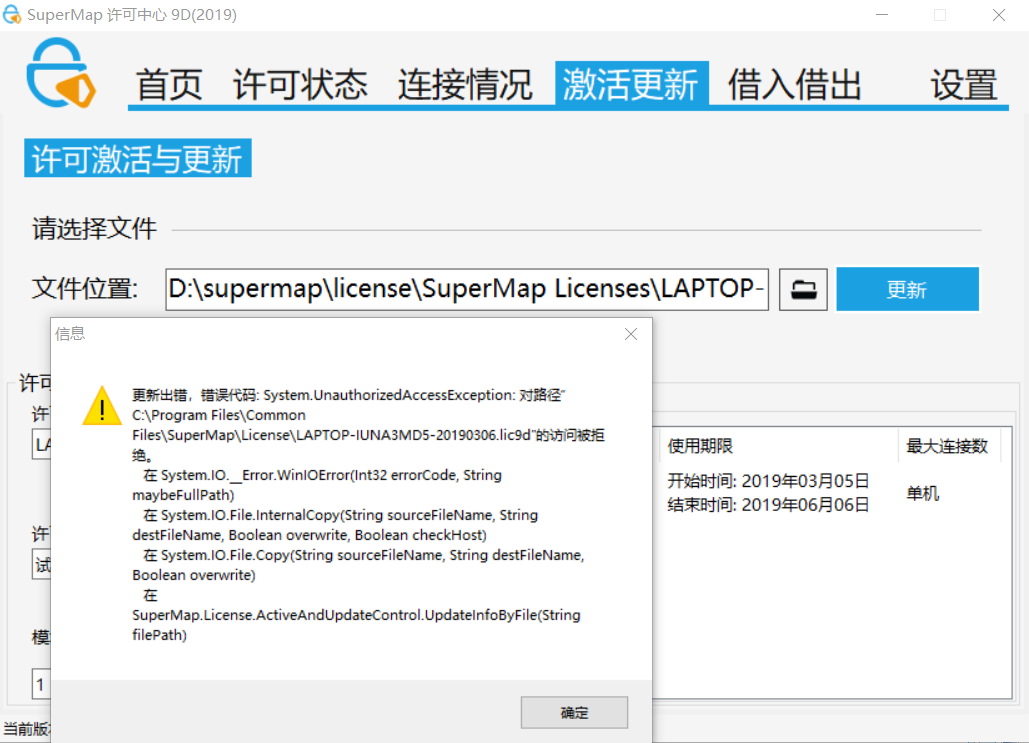Switch to the 首页 tab
1029x743 pixels.
tap(168, 85)
